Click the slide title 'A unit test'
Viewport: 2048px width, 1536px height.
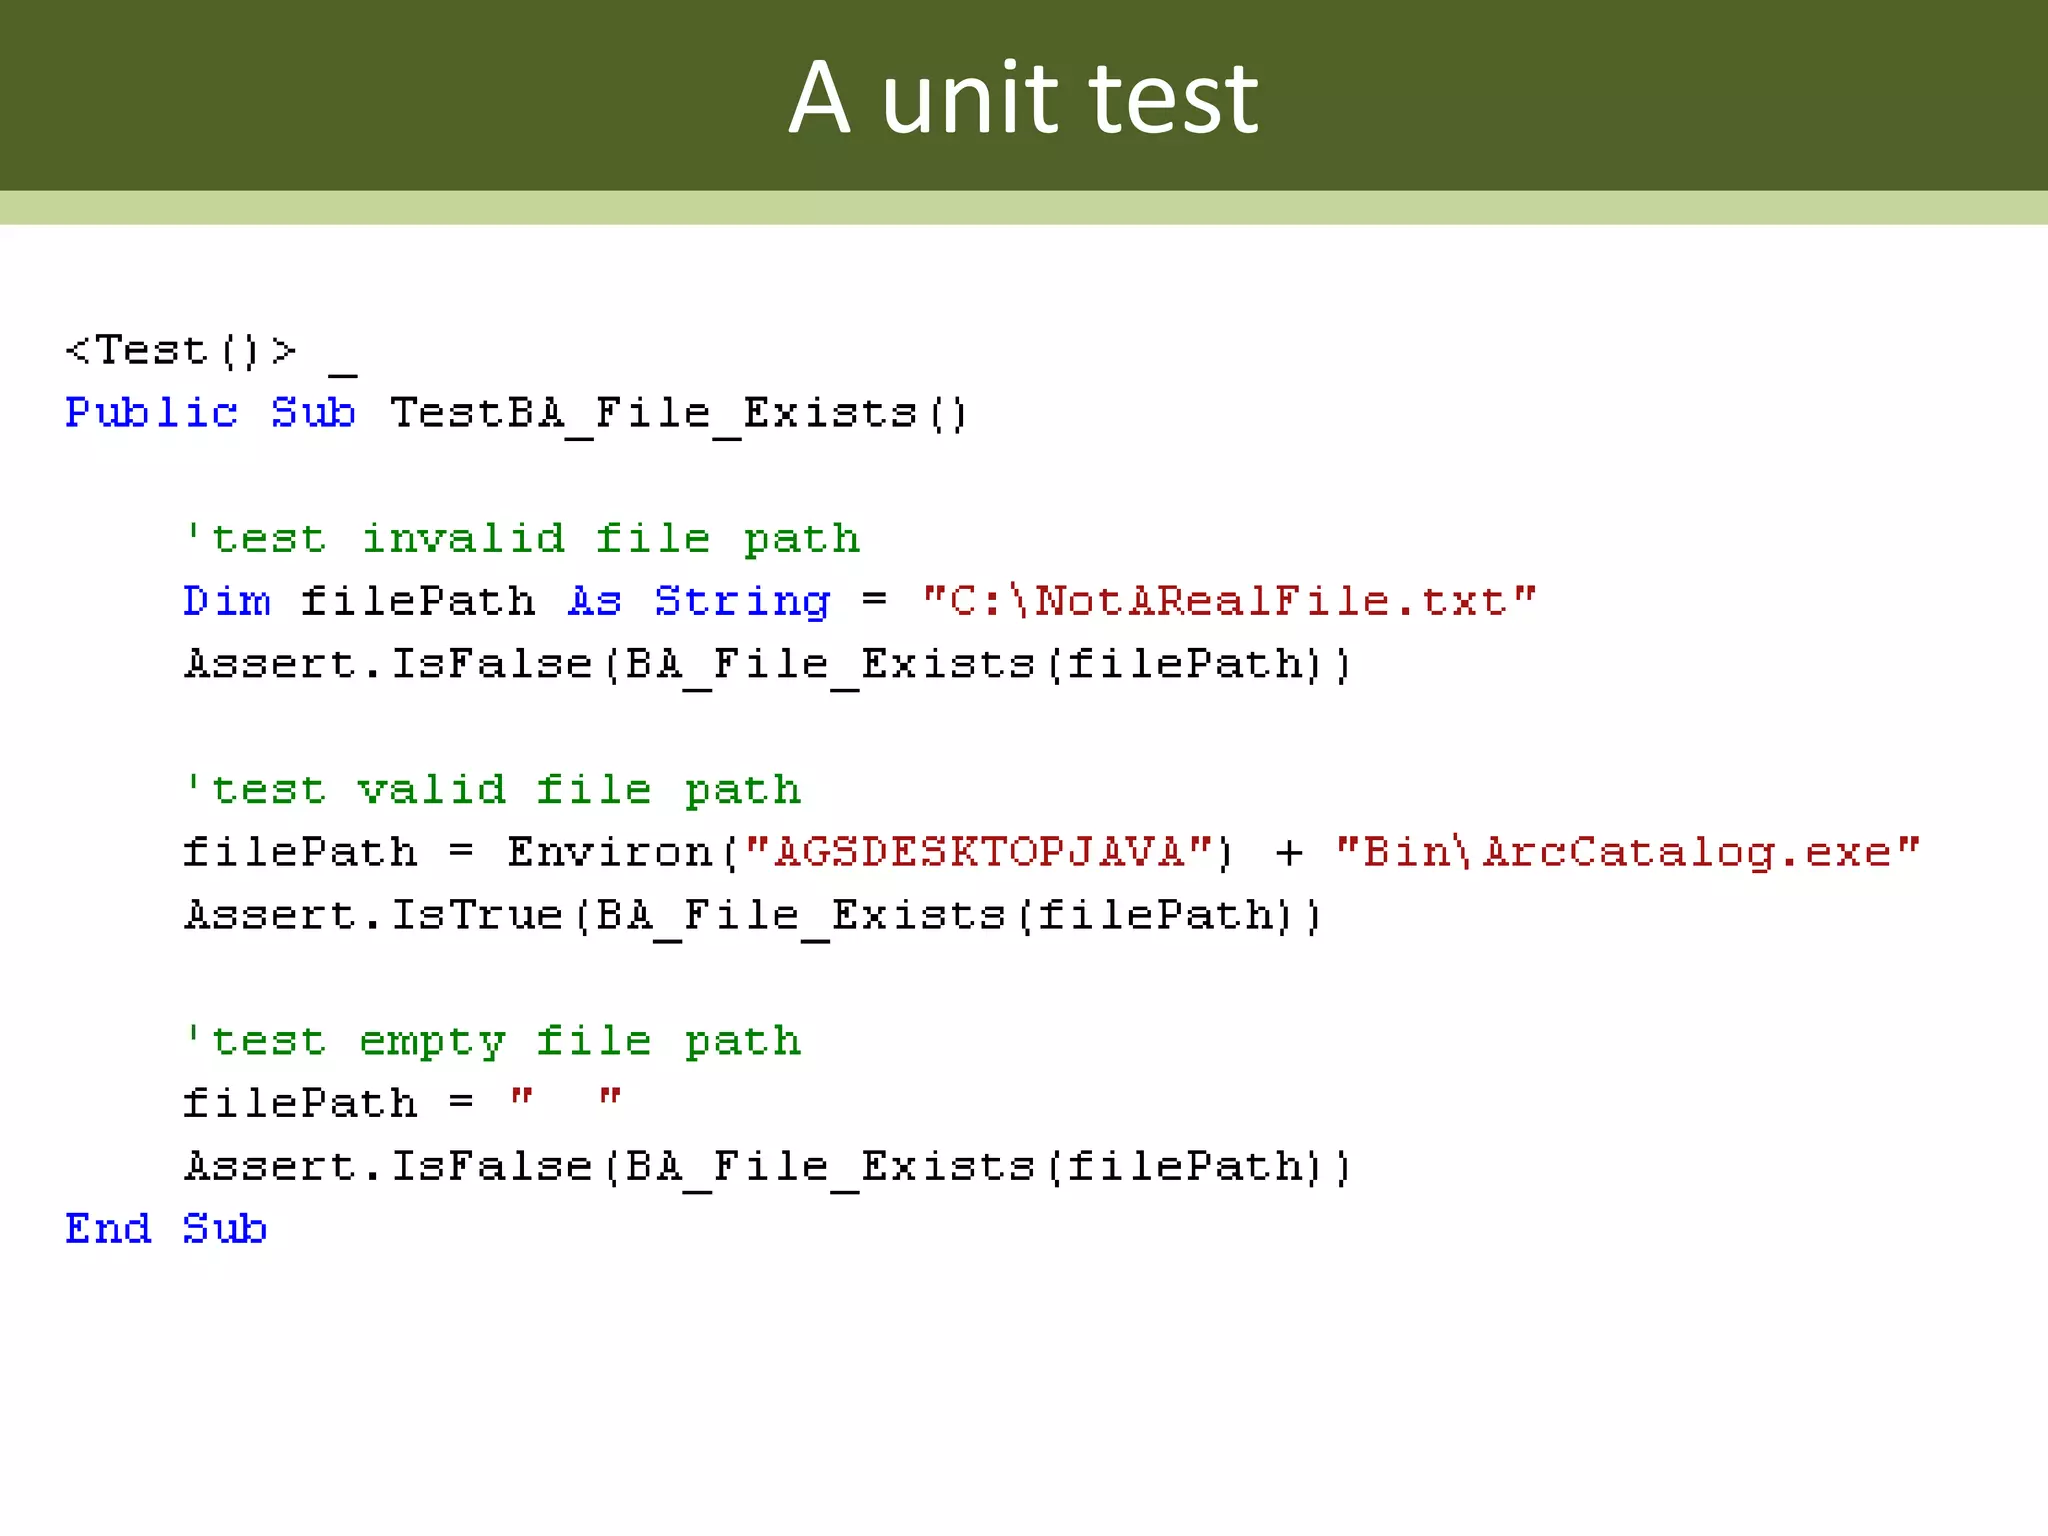pyautogui.click(x=1023, y=97)
